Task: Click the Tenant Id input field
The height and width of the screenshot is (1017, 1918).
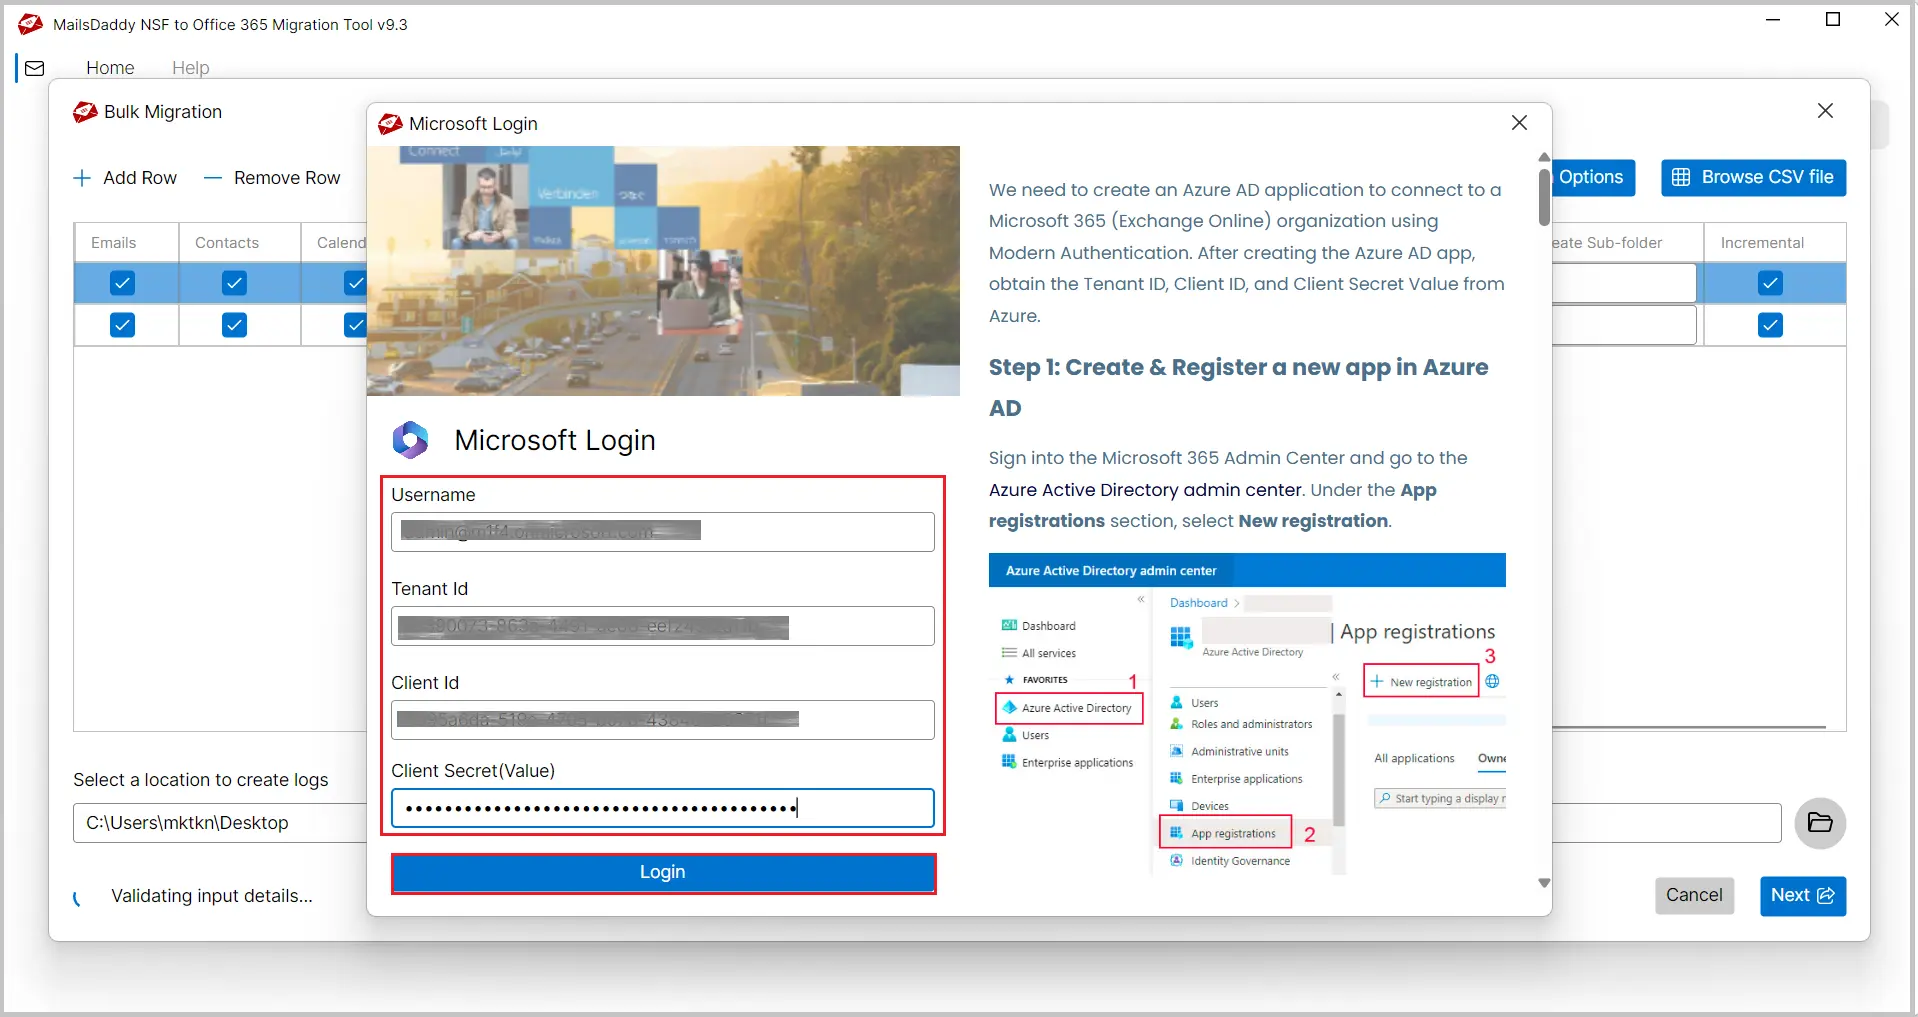Action: point(662,627)
